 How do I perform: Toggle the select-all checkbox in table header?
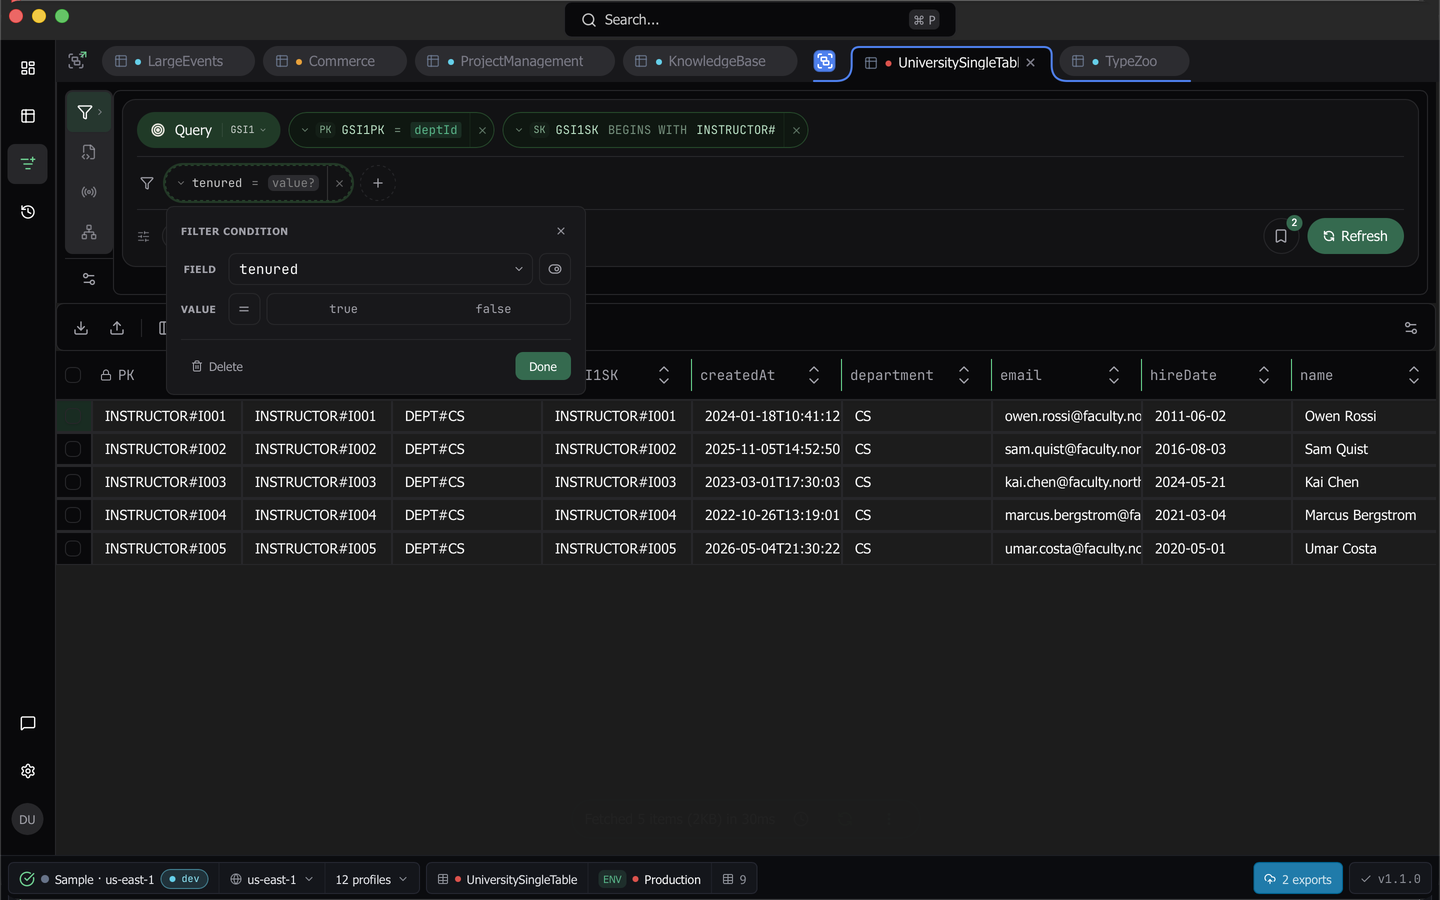click(73, 375)
